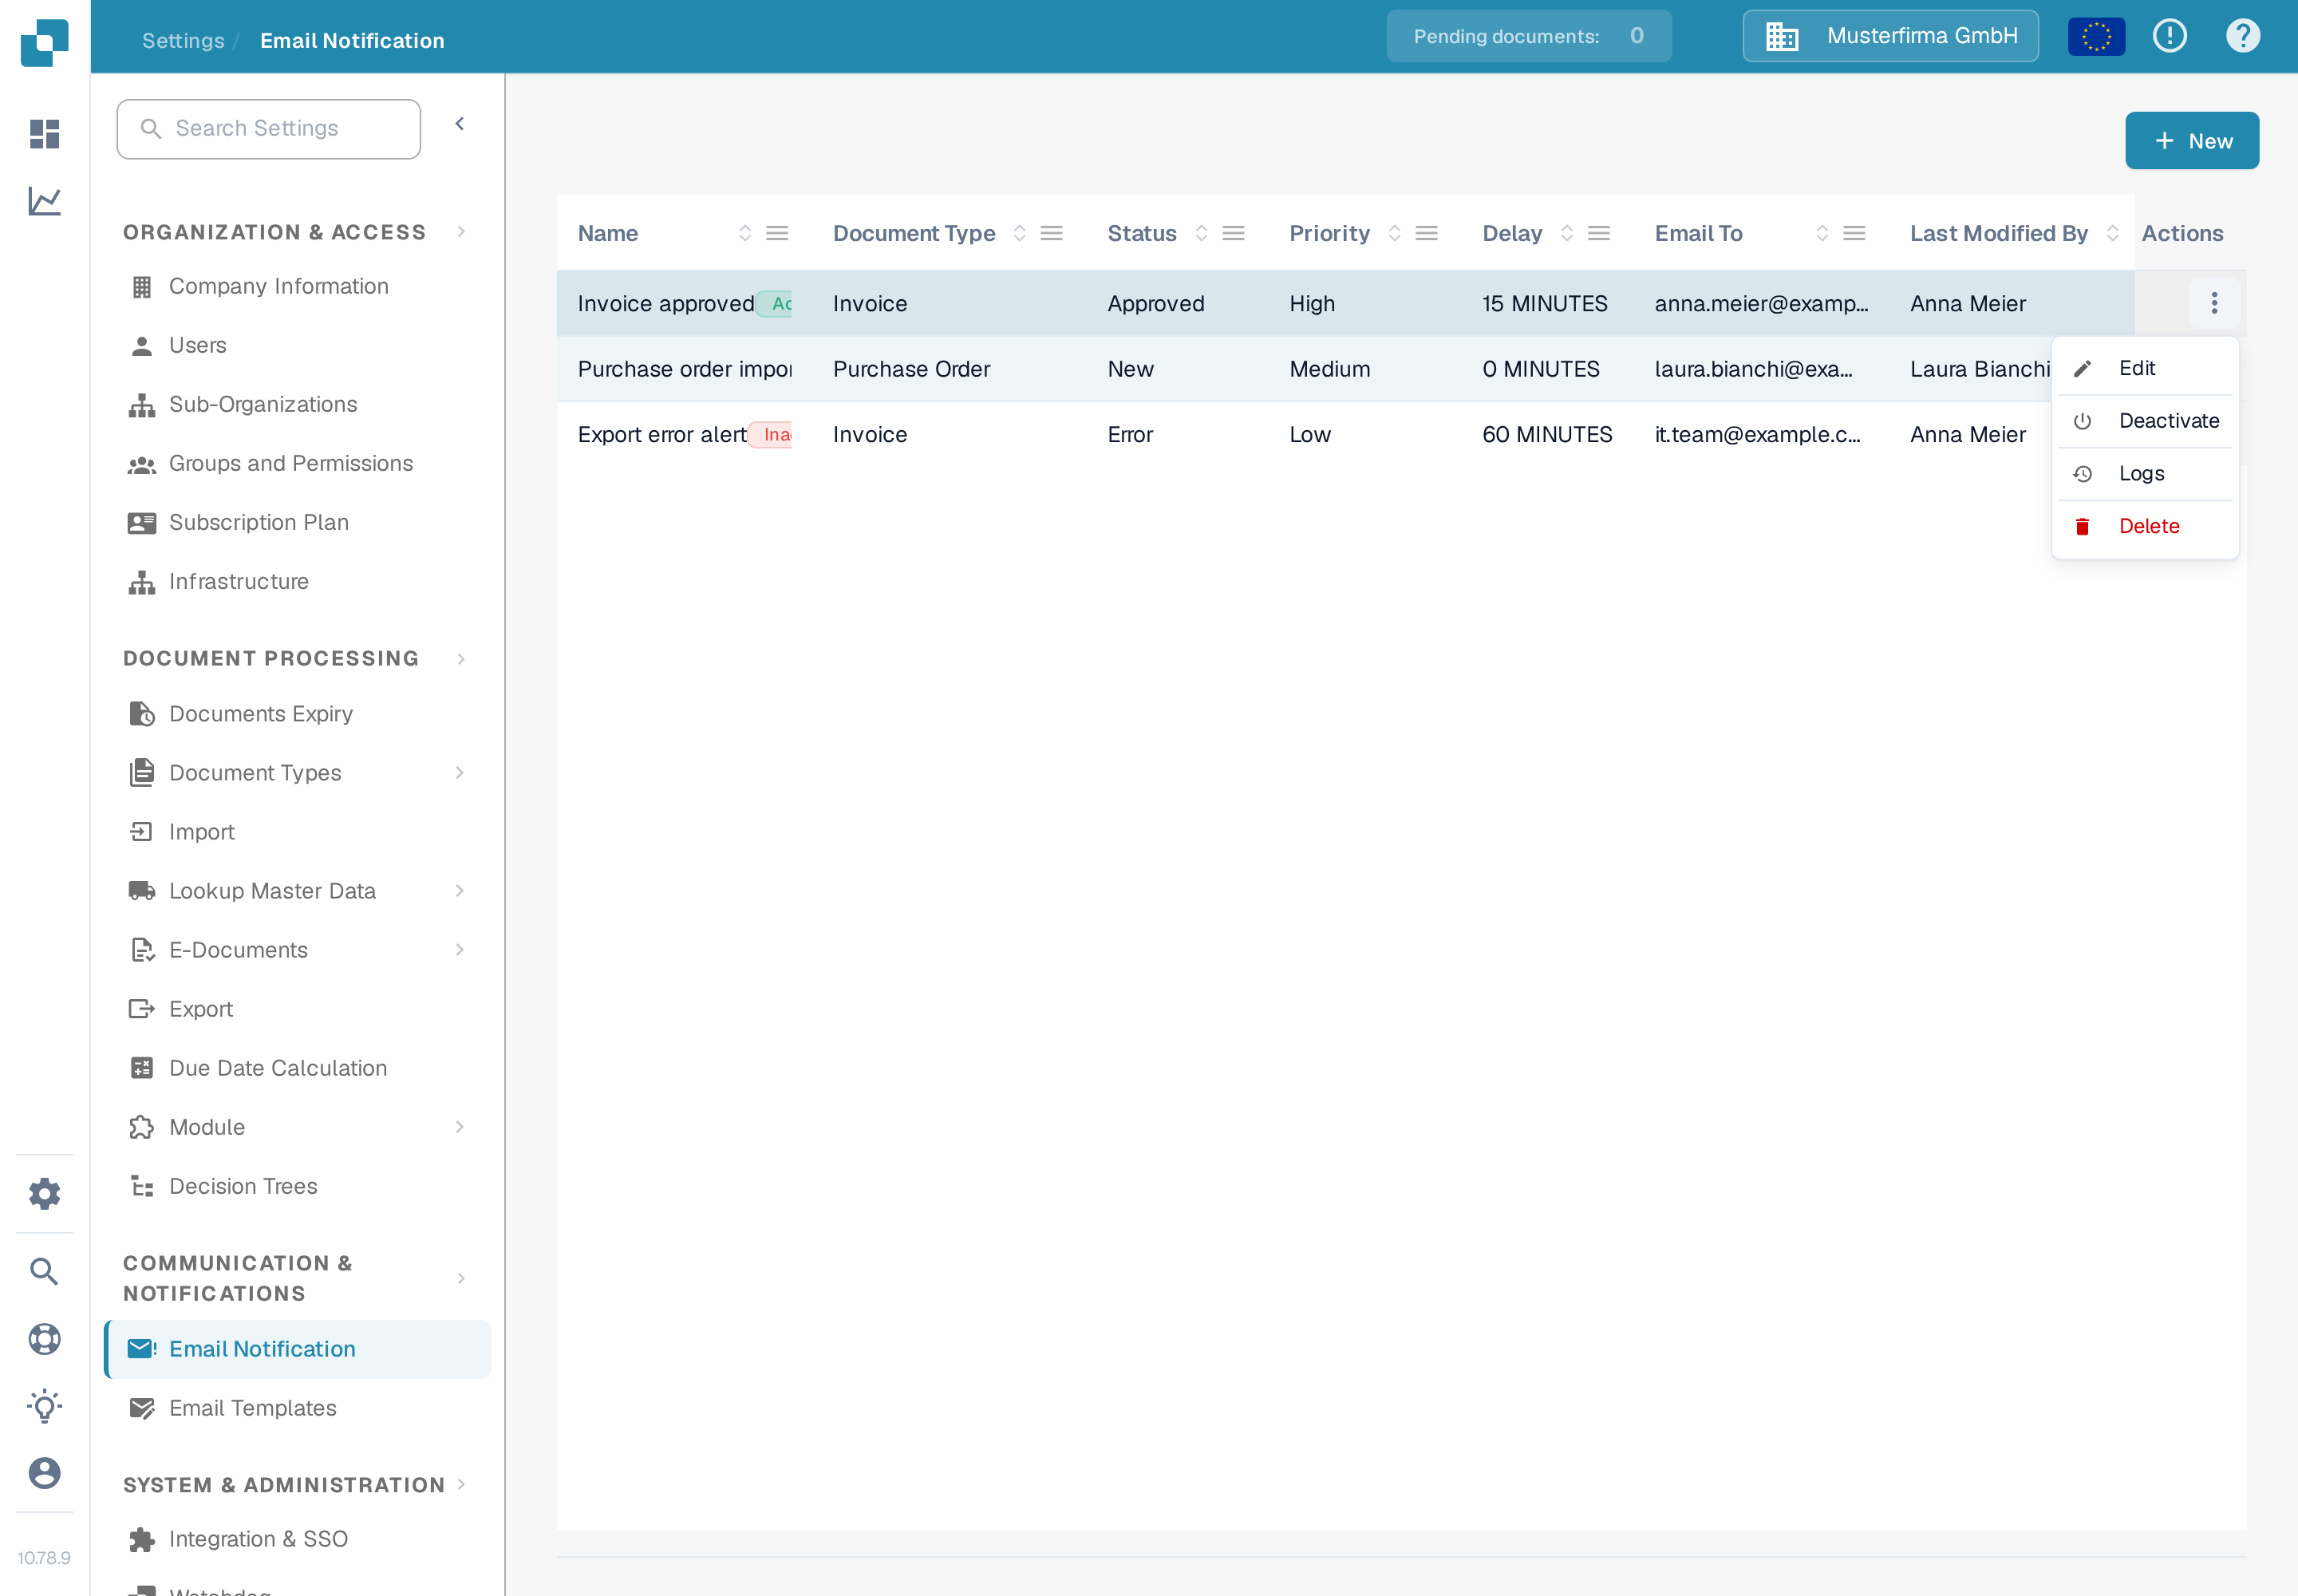Screen dimensions: 2298x1596
Task: Collapse the settings sidebar chevron
Action: click(x=460, y=124)
